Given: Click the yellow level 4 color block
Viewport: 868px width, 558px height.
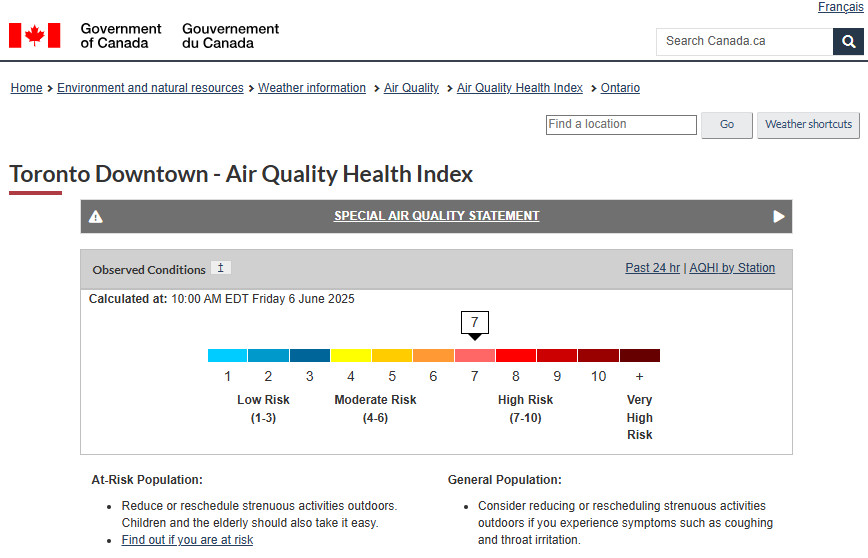Looking at the screenshot, I should click(351, 355).
